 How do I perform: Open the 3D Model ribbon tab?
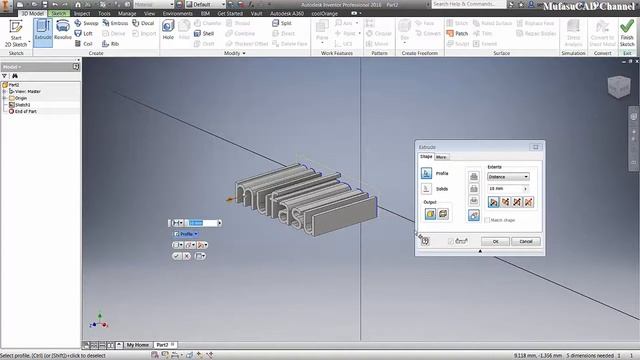pos(32,13)
